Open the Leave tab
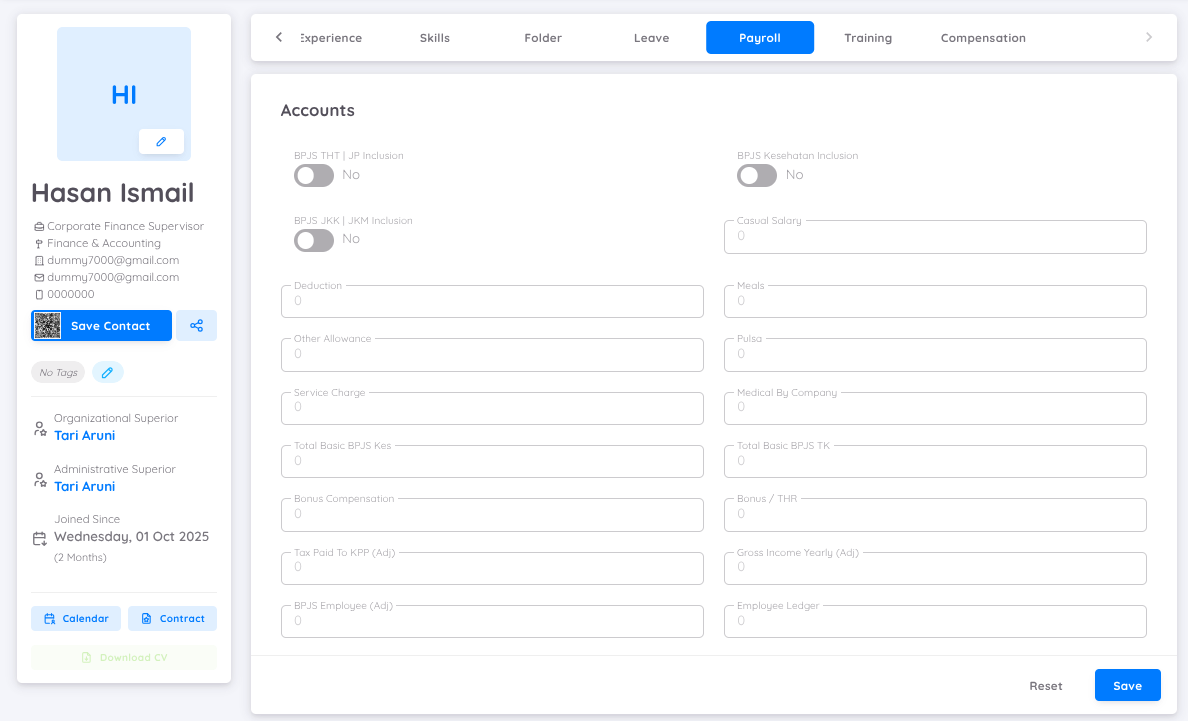The height and width of the screenshot is (721, 1188). 651,37
